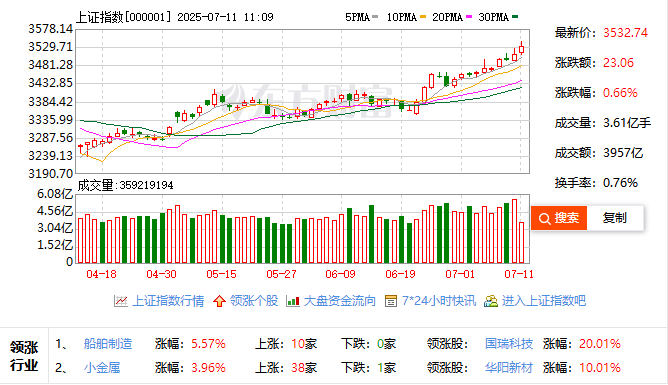Click the chart icon beside 上证指数行情

121,301
